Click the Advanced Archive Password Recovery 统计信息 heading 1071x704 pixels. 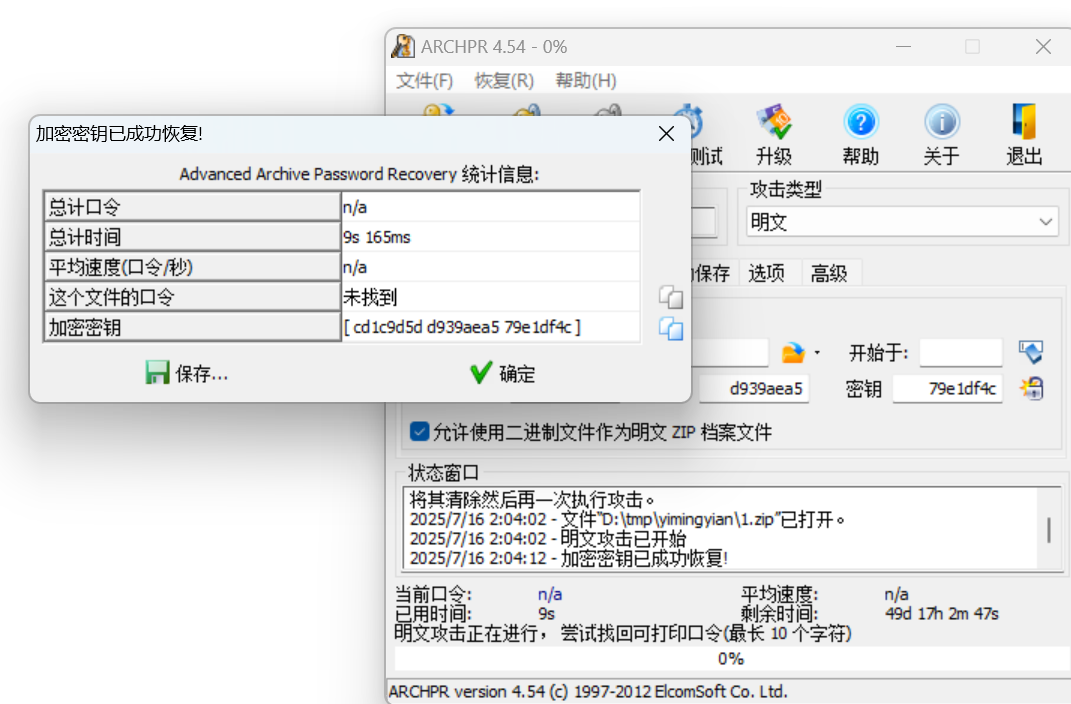point(359,174)
